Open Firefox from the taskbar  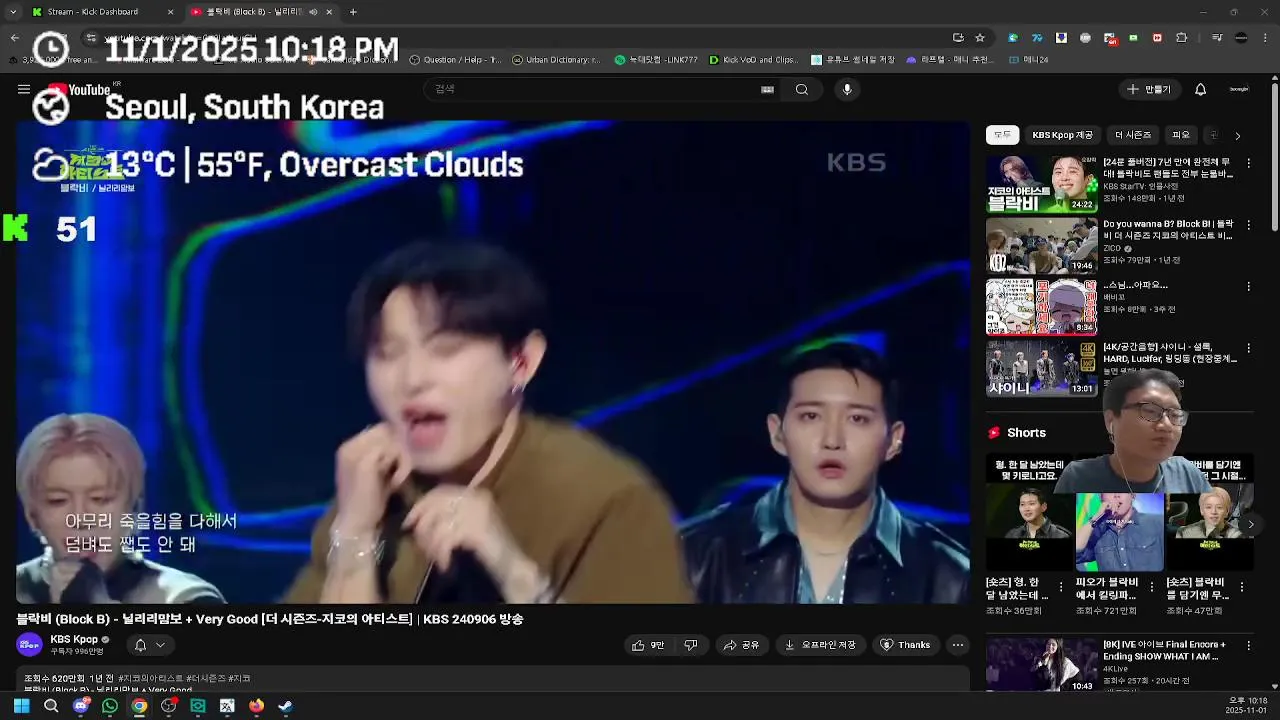256,706
